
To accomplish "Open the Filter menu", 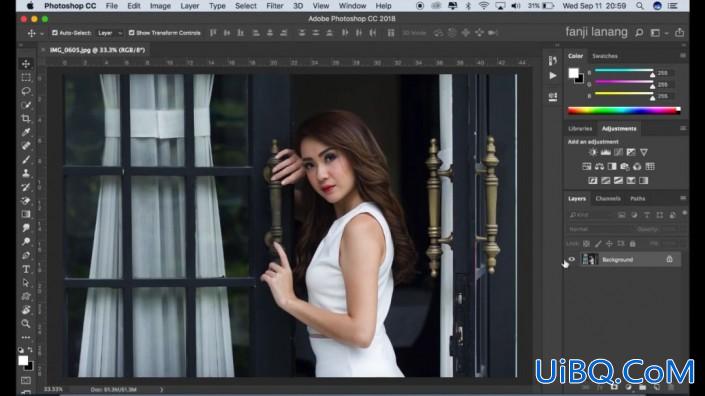I will pyautogui.click(x=275, y=6).
